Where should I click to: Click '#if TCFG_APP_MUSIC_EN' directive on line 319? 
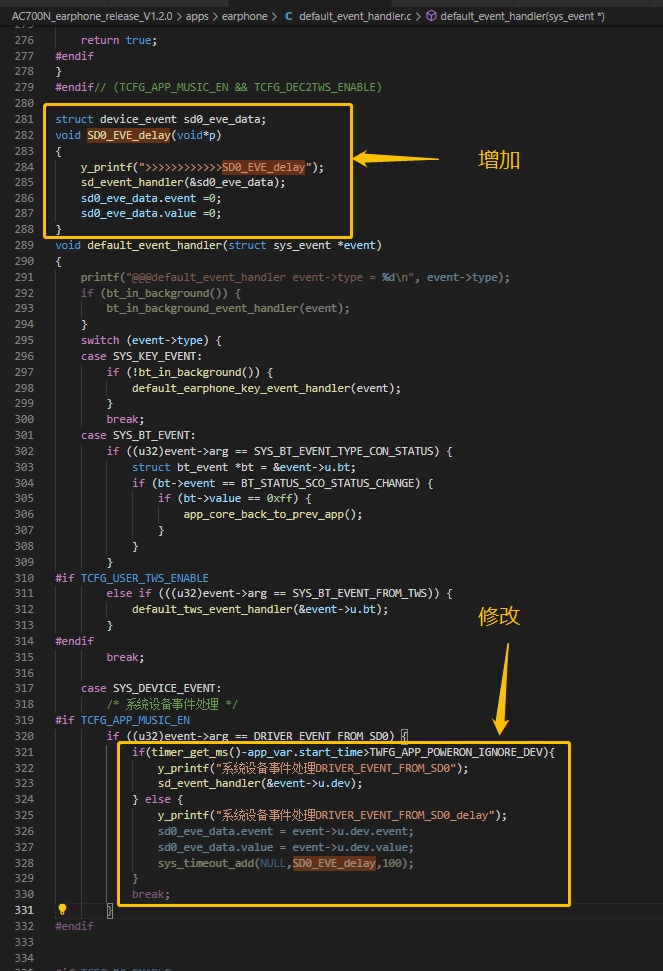(123, 720)
